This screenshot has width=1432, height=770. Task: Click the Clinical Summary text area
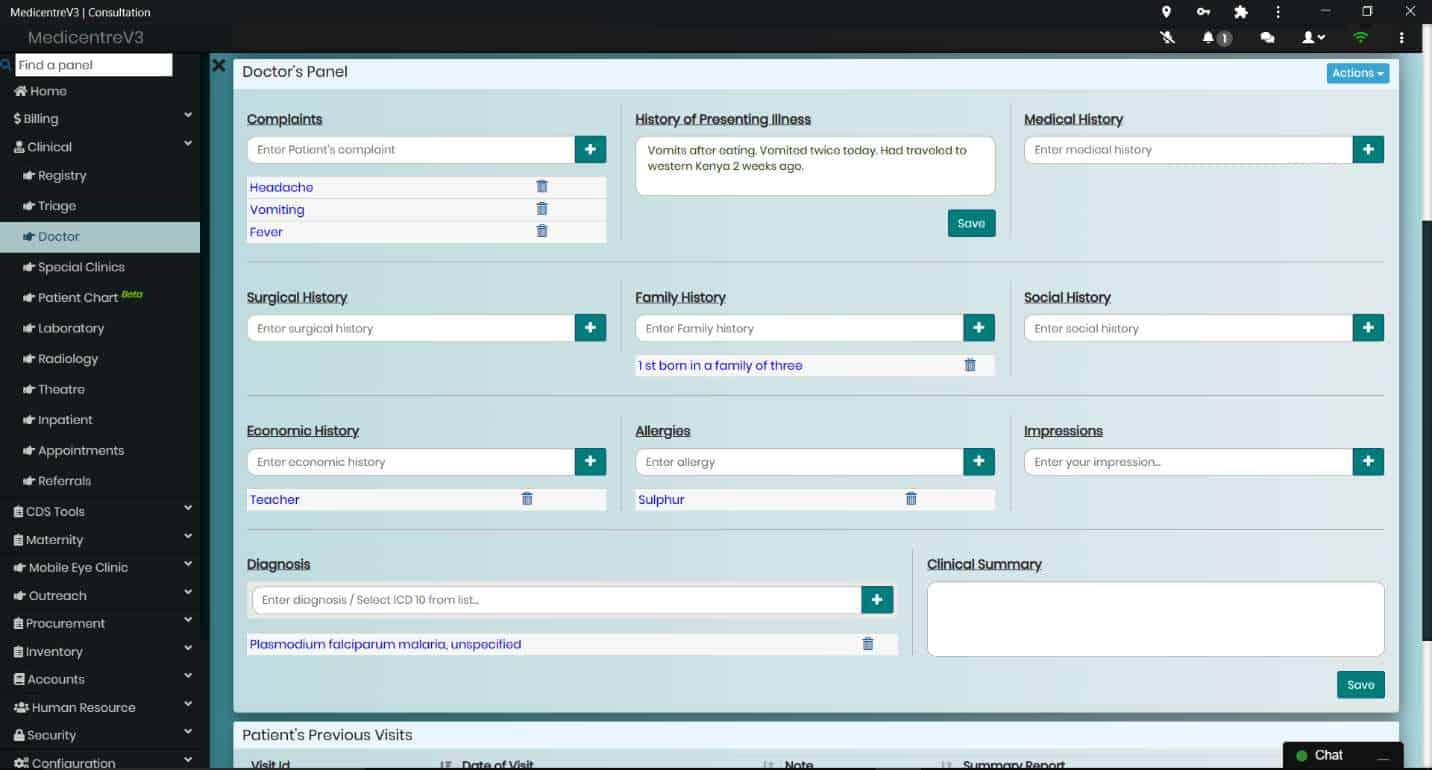coord(1155,619)
